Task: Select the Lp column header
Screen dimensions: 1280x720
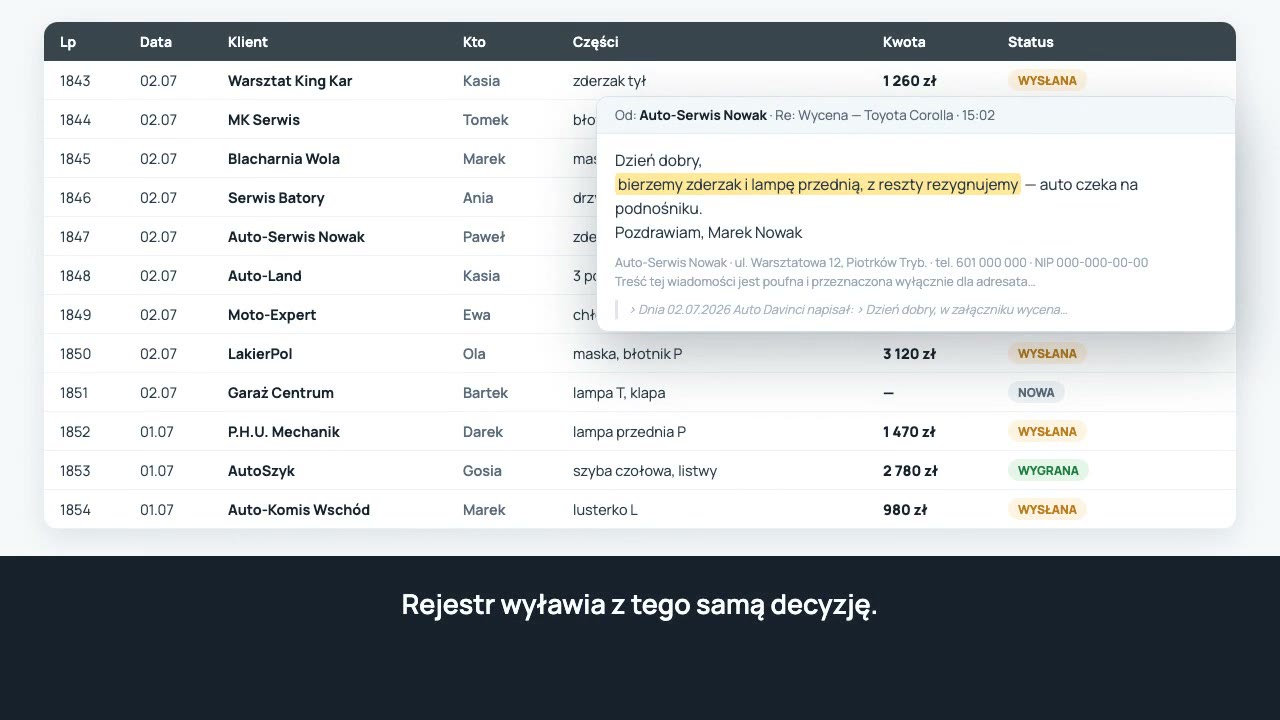Action: (x=68, y=42)
